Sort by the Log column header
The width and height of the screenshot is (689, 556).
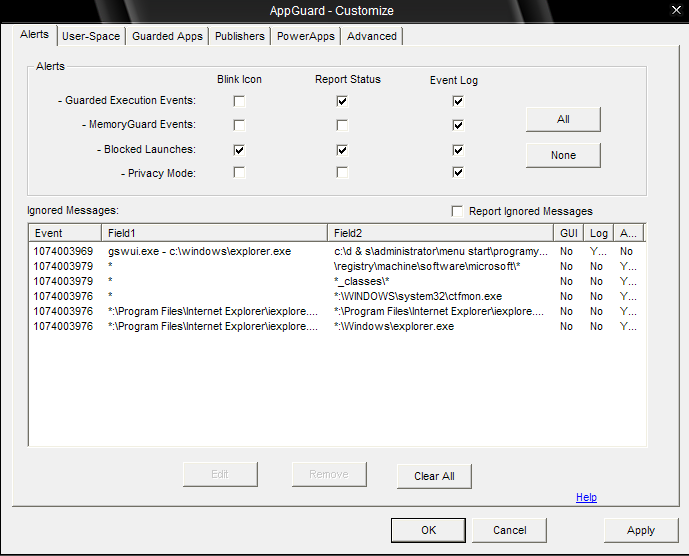598,233
